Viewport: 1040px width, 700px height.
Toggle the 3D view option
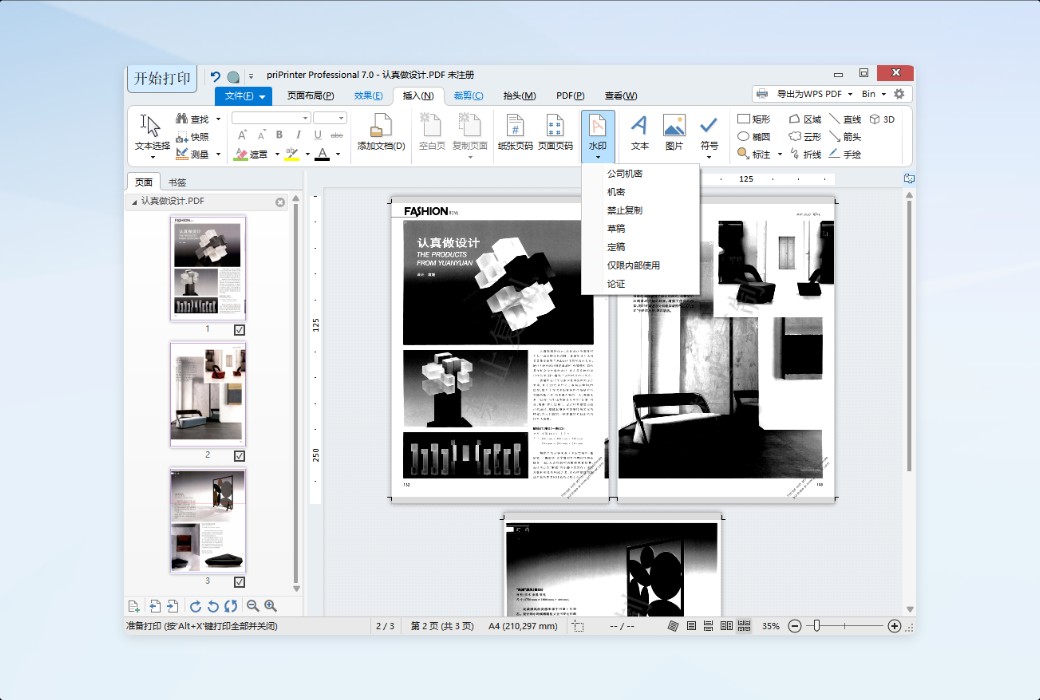coord(882,119)
